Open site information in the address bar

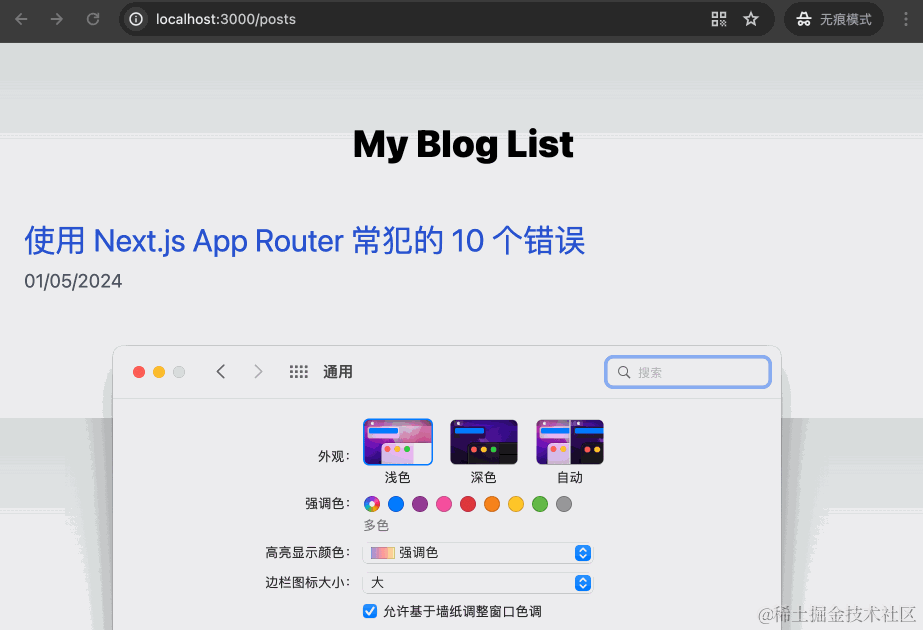click(135, 19)
